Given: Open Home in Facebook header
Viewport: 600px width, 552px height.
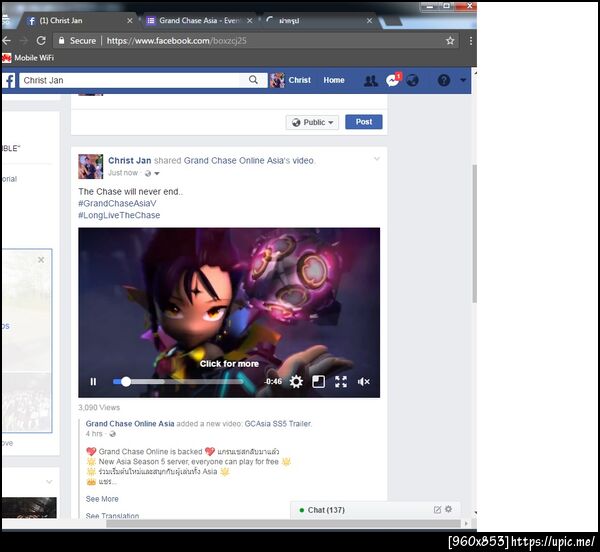Looking at the screenshot, I should [334, 80].
